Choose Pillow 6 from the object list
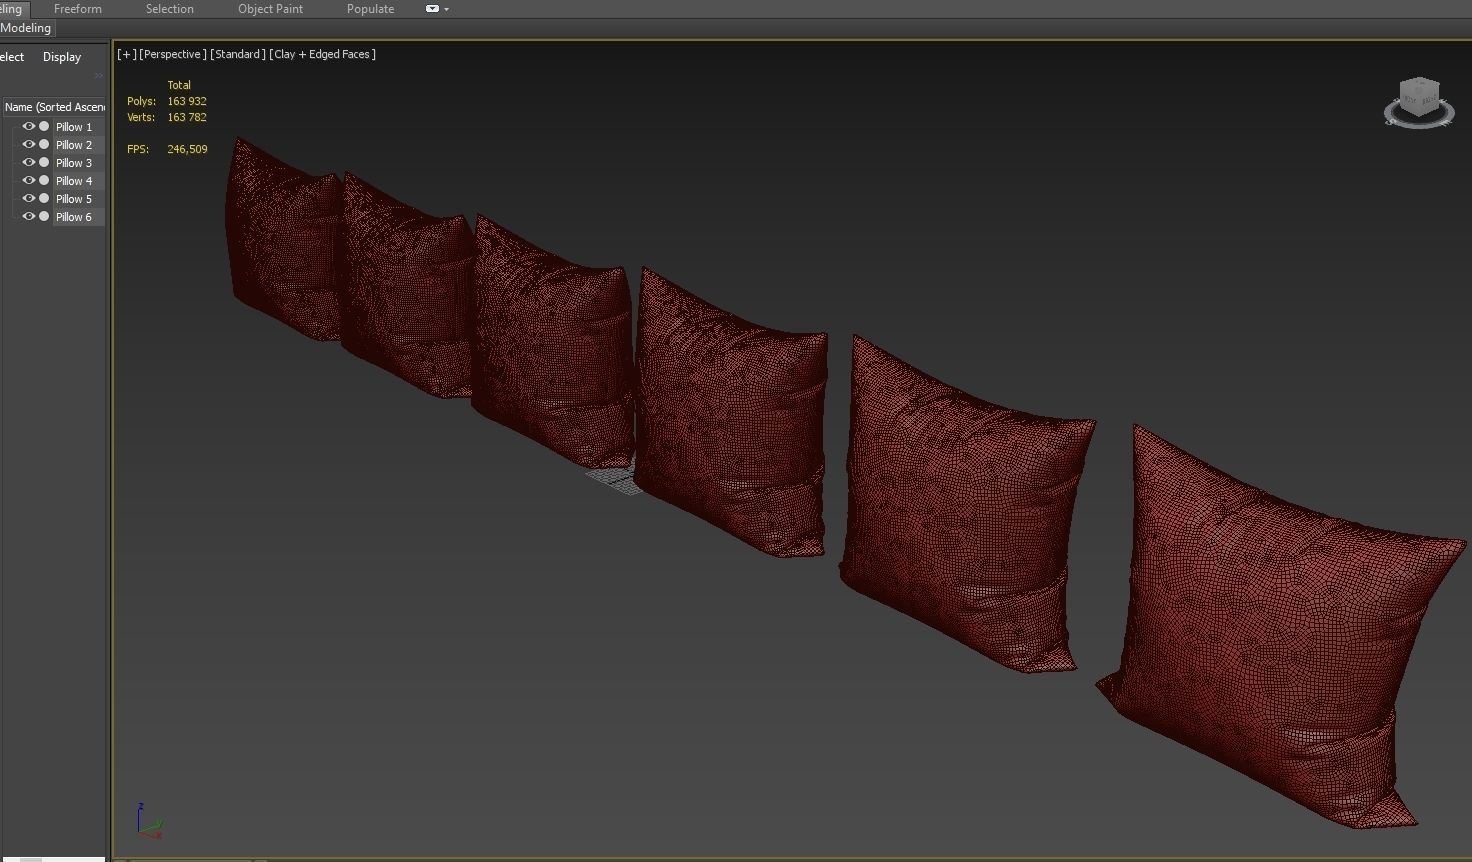This screenshot has height=862, width=1472. click(x=74, y=217)
